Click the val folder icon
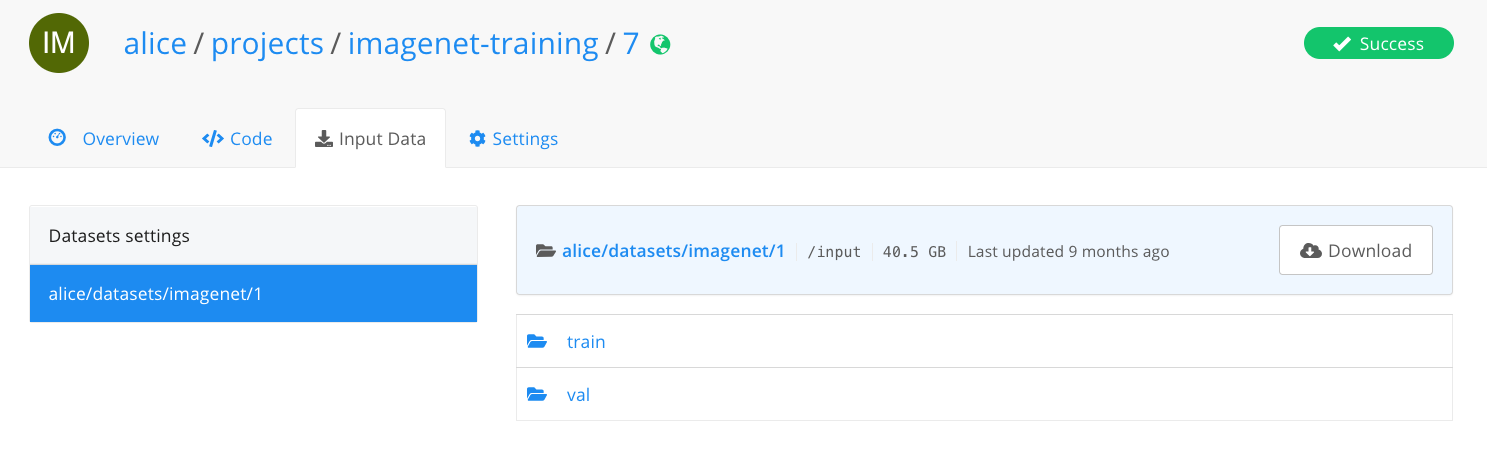 [537, 395]
